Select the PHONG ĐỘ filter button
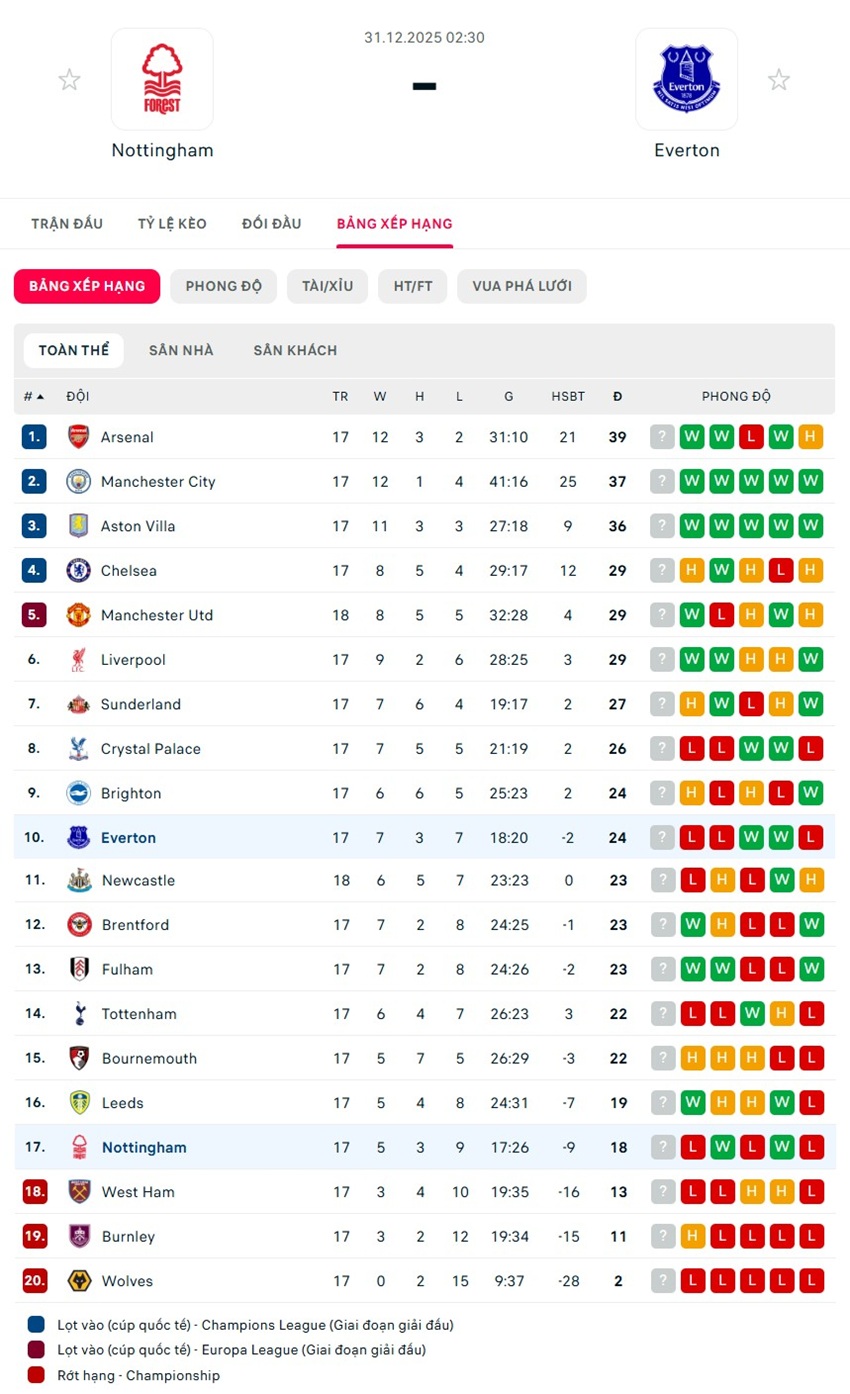850x1394 pixels. (x=224, y=286)
